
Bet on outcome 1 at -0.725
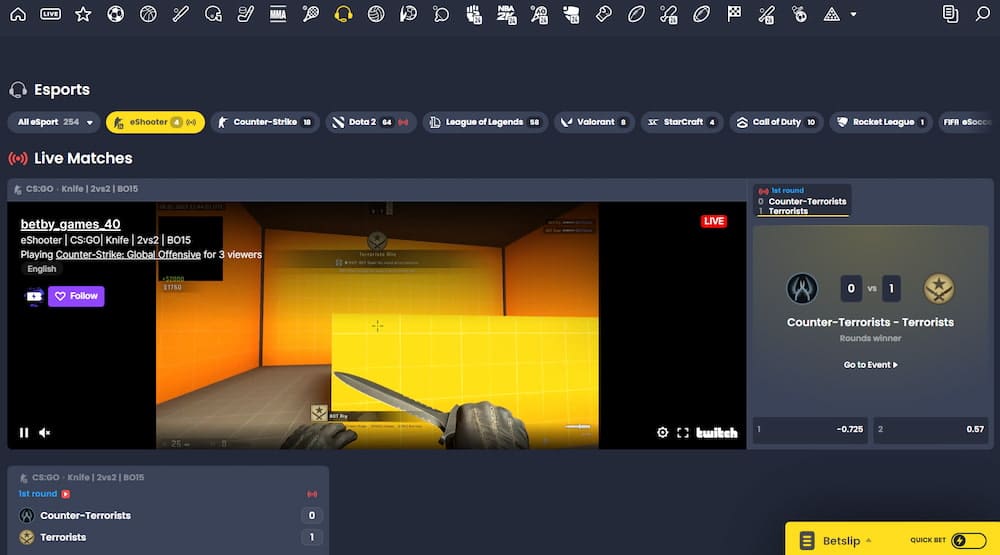[x=811, y=429]
